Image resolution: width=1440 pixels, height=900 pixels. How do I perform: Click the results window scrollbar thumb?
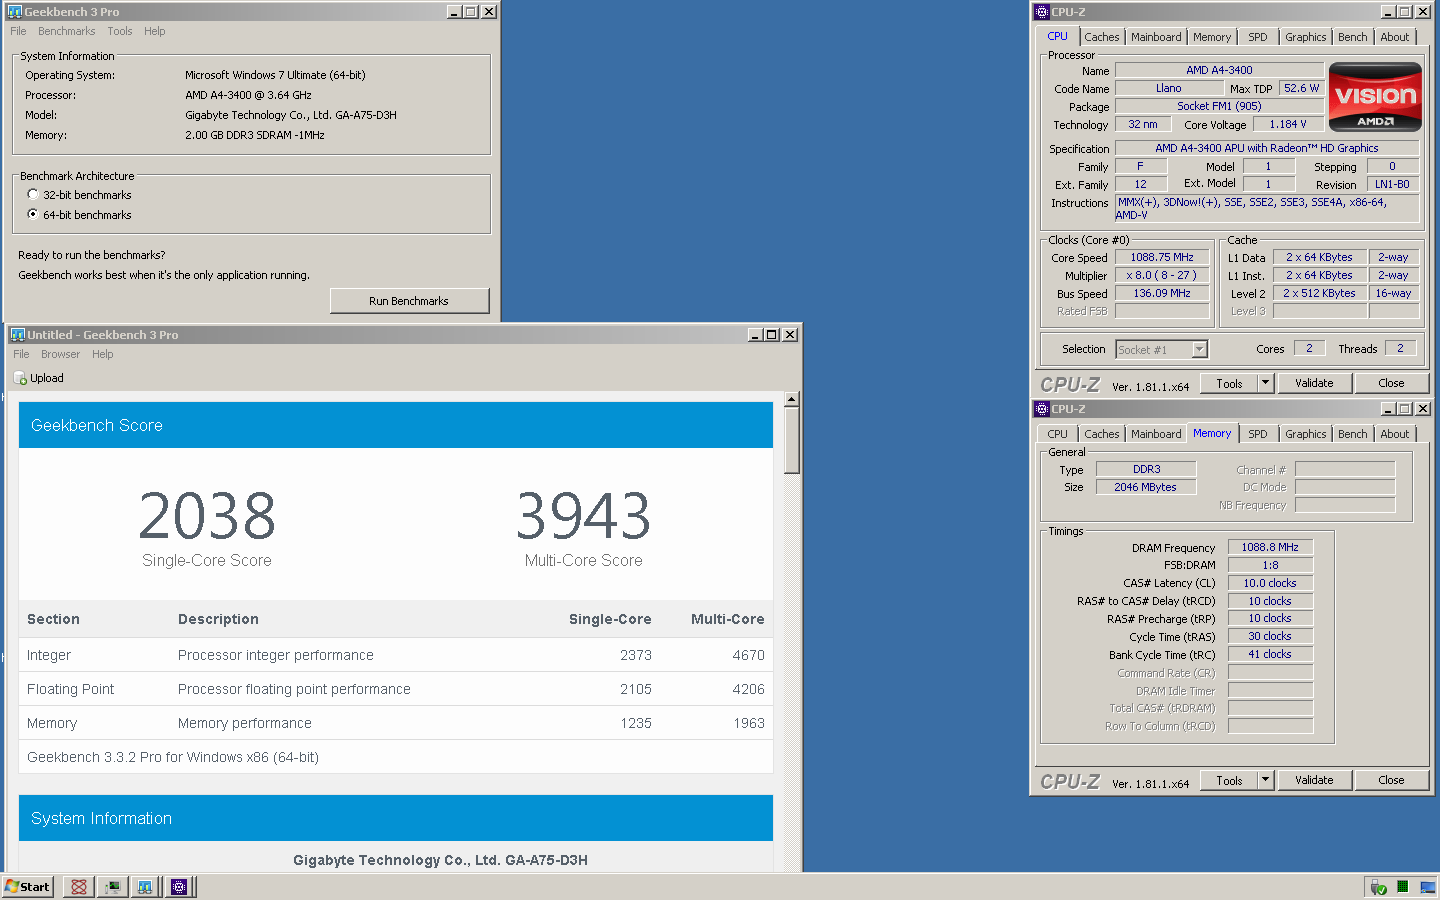click(x=791, y=440)
